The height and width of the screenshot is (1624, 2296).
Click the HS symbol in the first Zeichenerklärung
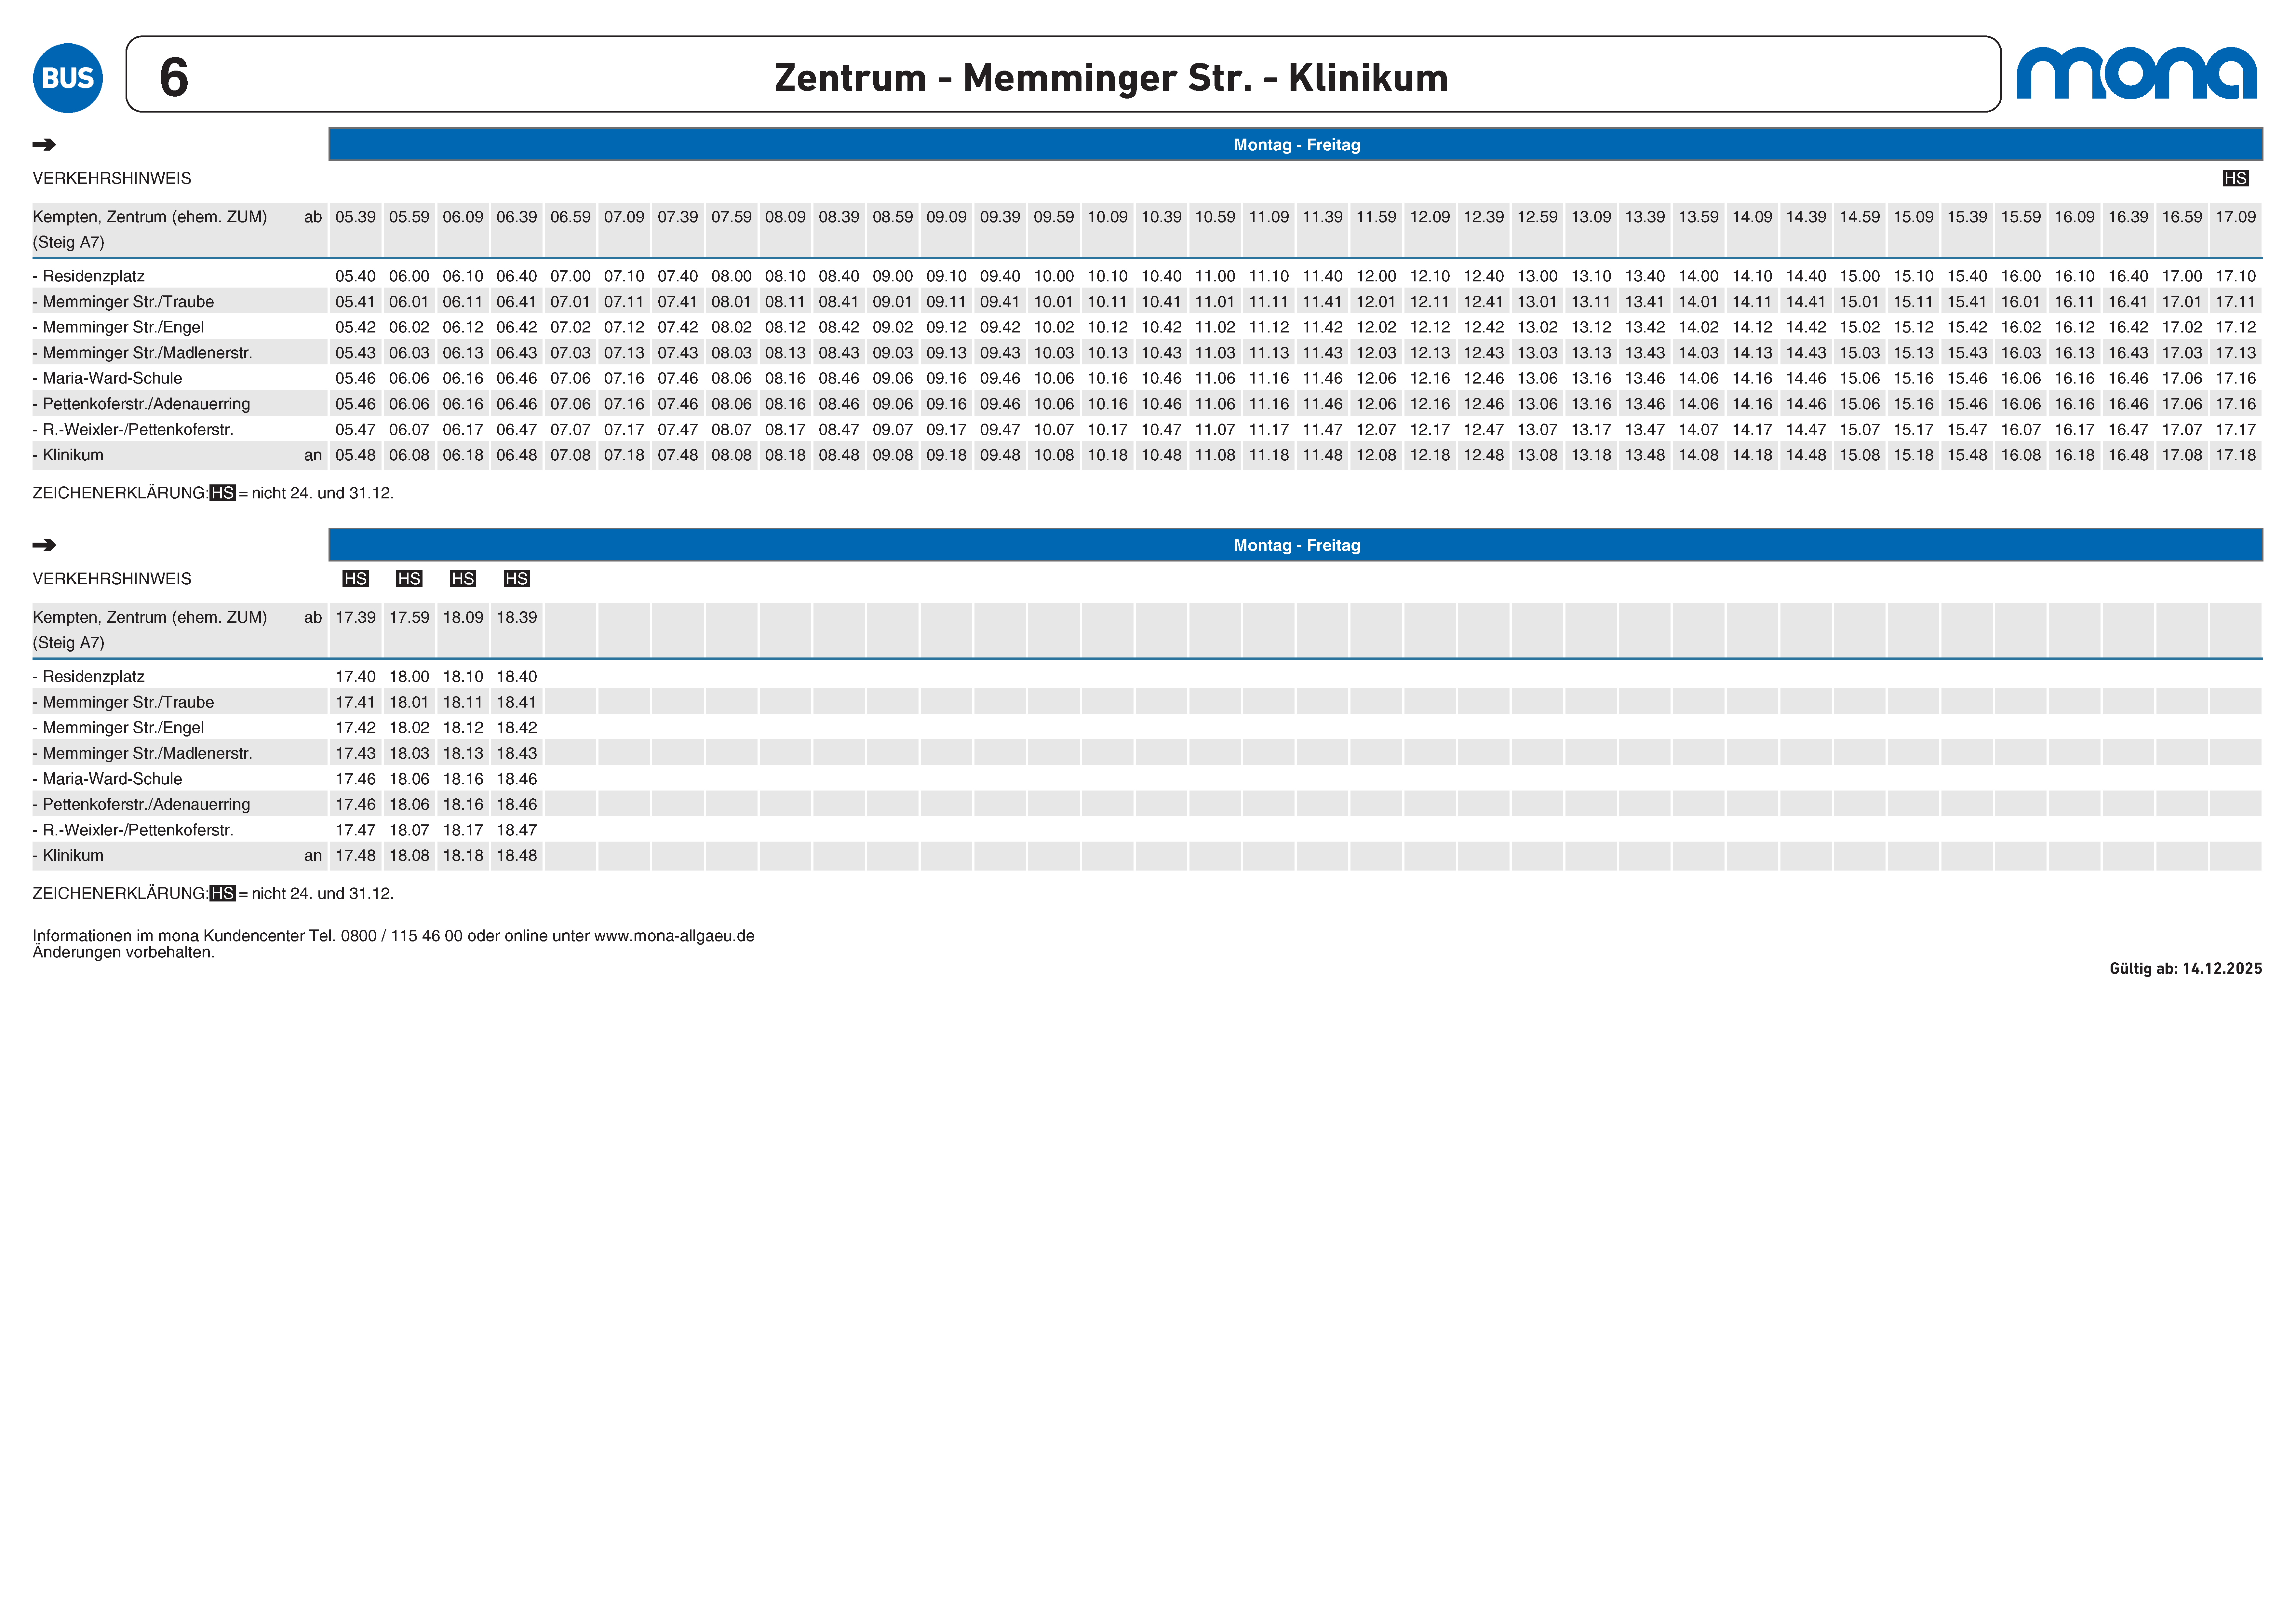(222, 493)
